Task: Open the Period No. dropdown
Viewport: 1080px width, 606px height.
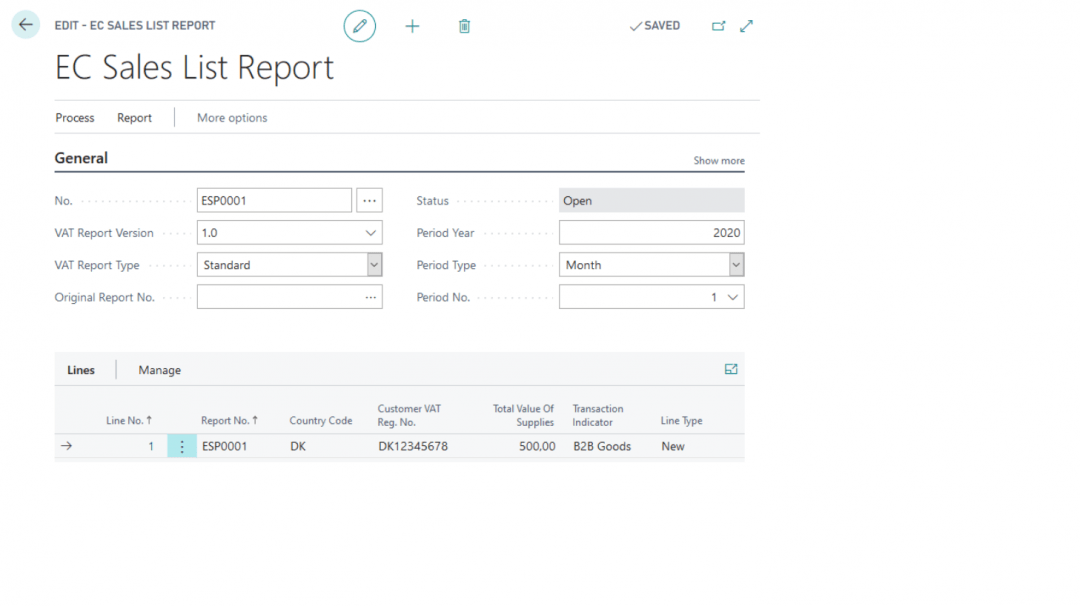Action: [x=733, y=297]
